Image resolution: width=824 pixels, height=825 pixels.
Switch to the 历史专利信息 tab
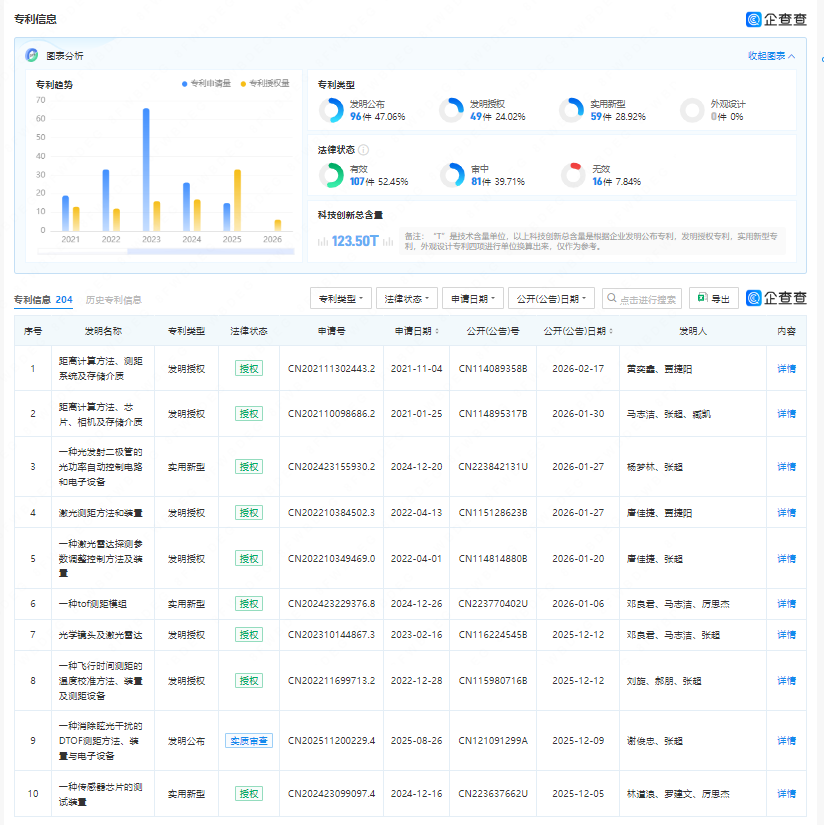pos(113,300)
